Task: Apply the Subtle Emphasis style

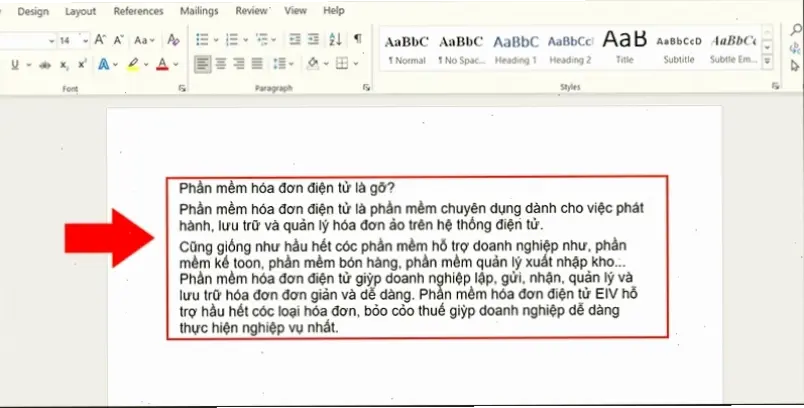Action: coord(733,49)
